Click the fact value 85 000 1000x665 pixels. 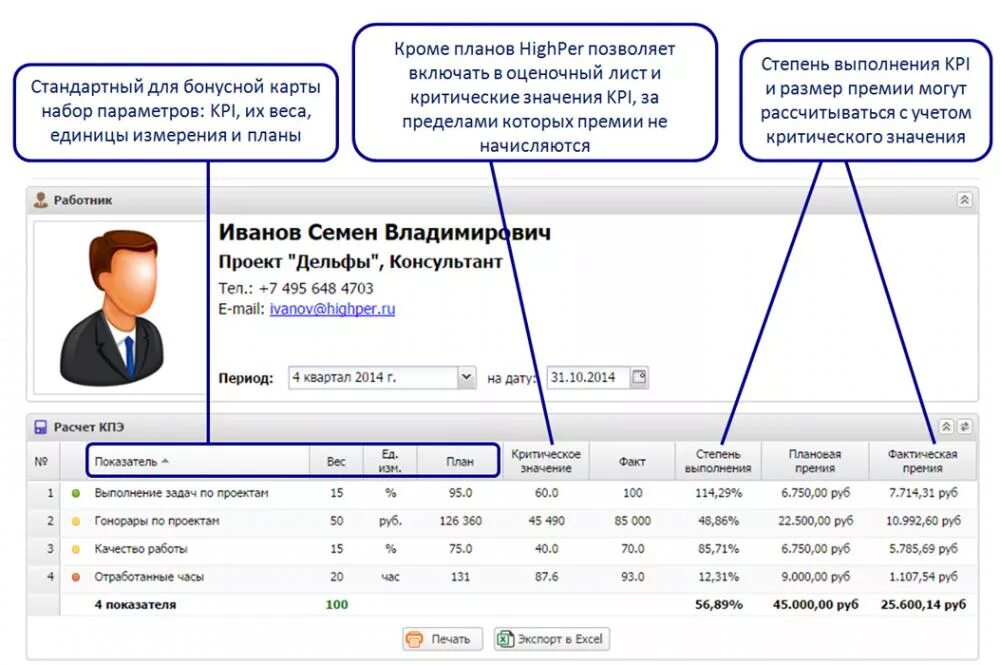633,521
